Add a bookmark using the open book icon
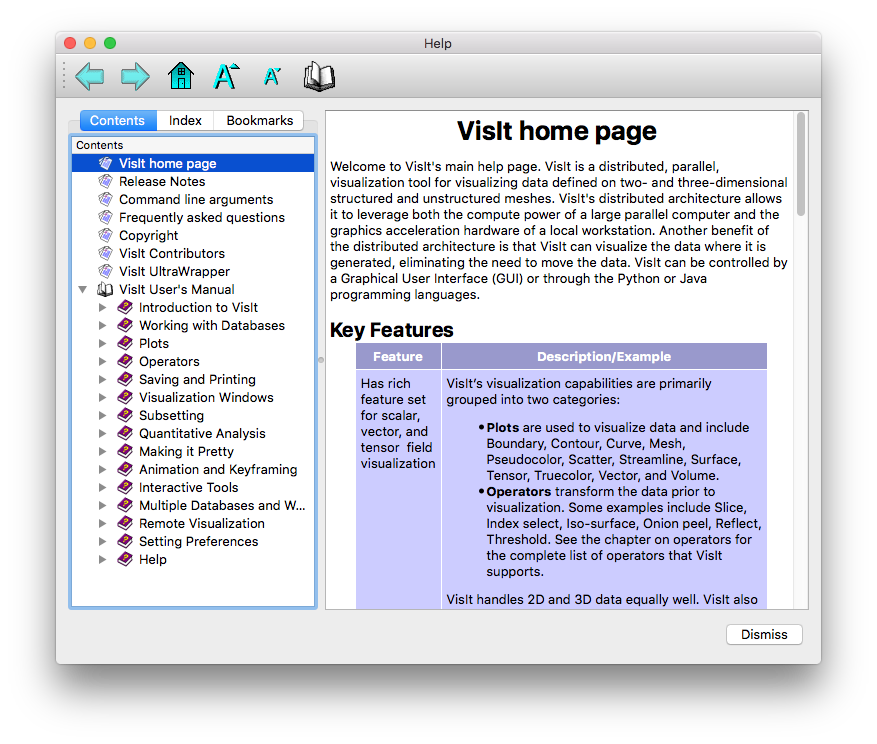Image resolution: width=877 pixels, height=744 pixels. 319,76
